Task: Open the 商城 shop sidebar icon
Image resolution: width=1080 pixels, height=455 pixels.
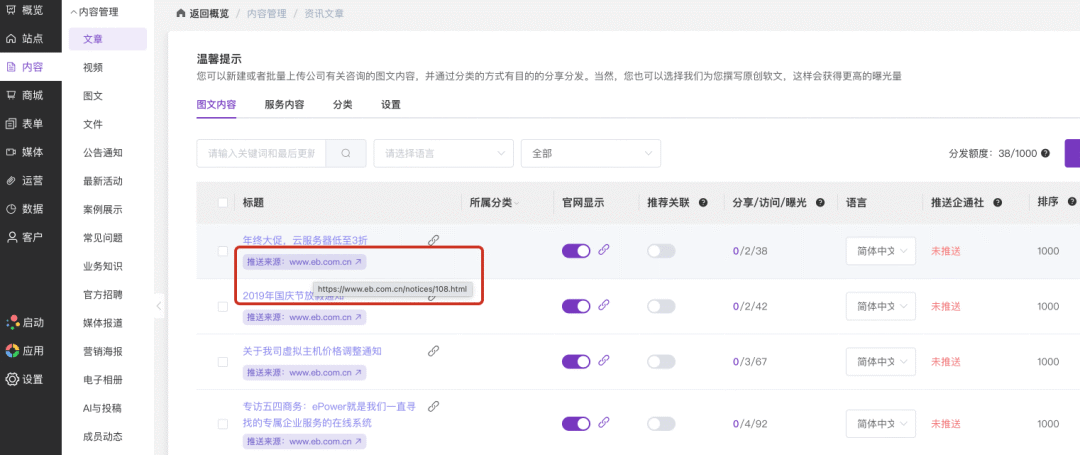Action: 11,95
